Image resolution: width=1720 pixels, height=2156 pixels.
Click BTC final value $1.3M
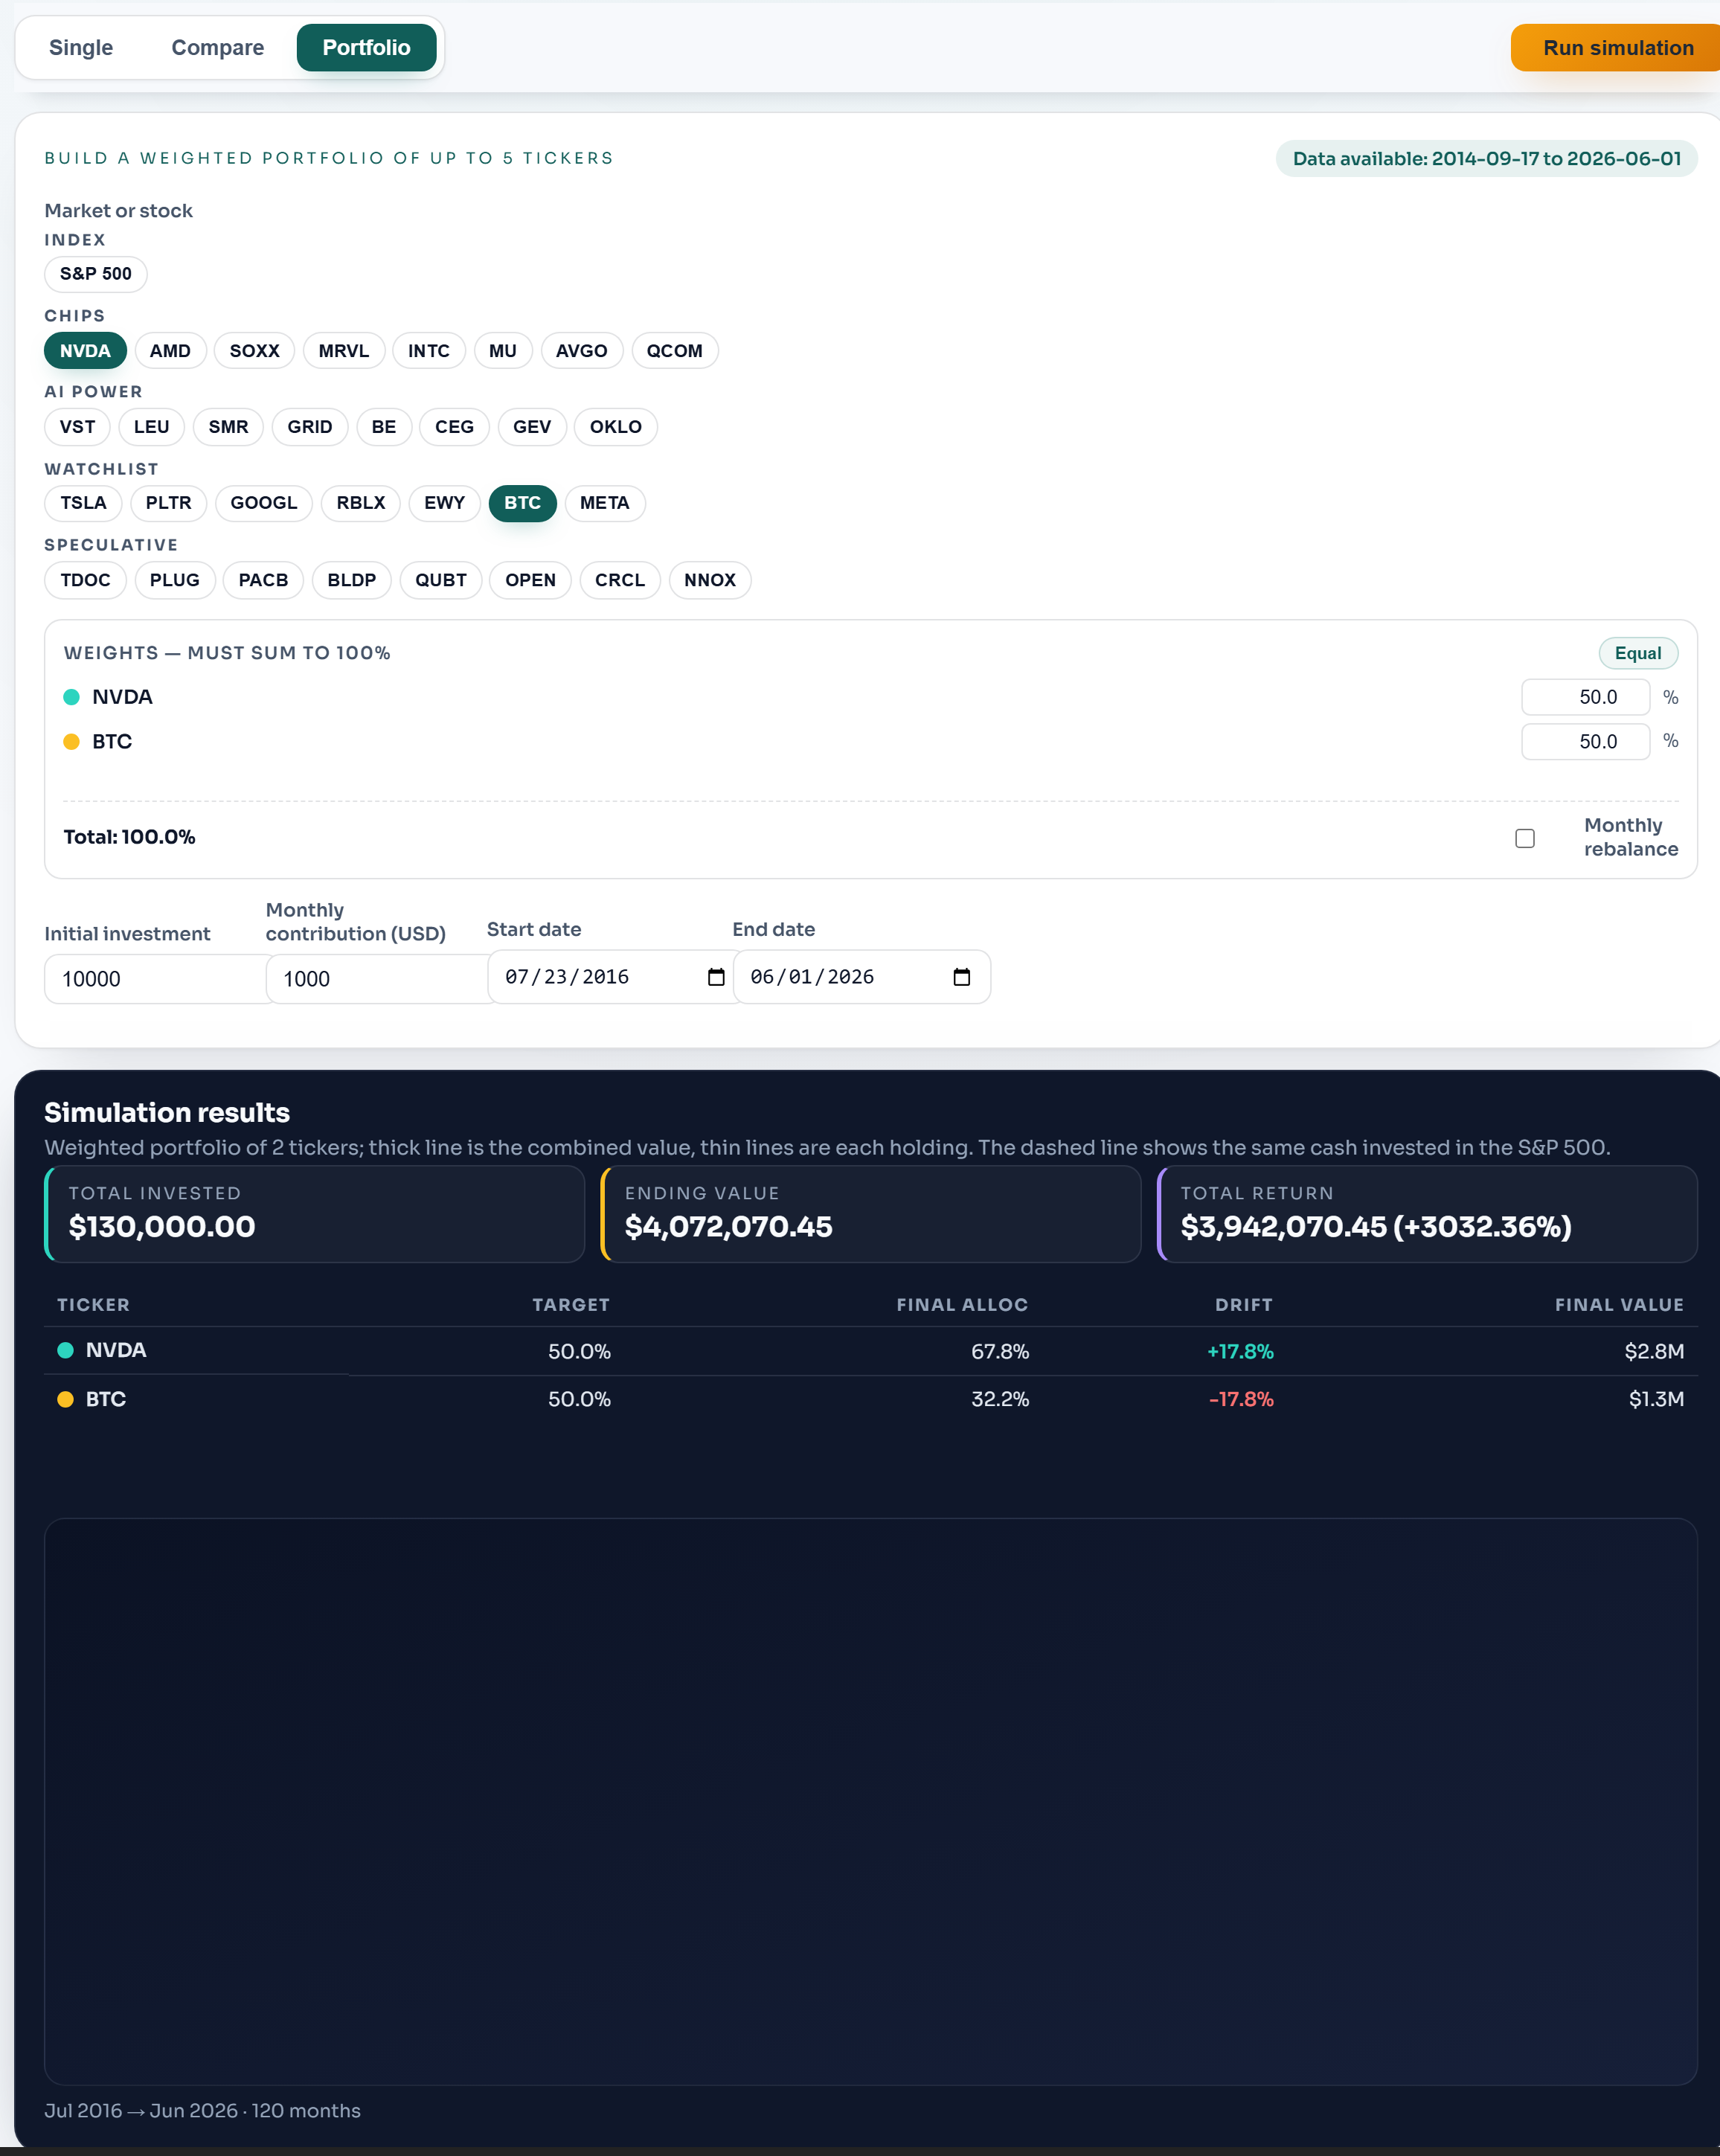(x=1656, y=1400)
